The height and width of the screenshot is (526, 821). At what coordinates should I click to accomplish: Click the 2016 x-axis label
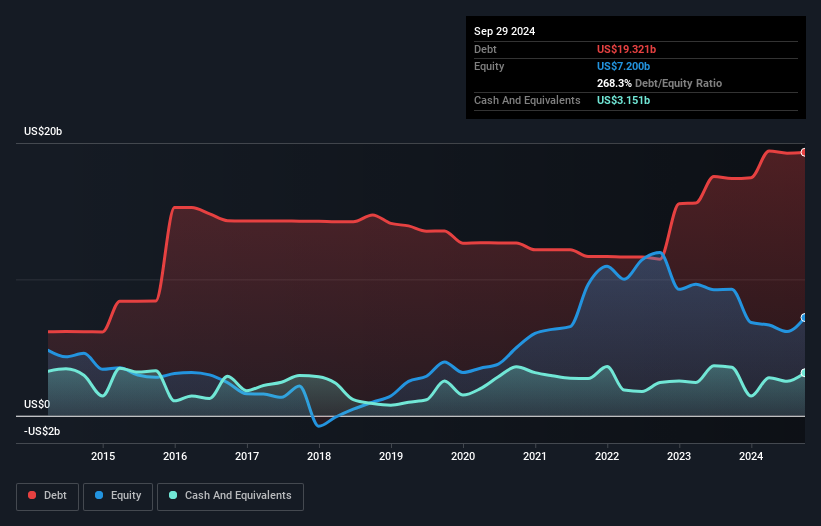[175, 456]
